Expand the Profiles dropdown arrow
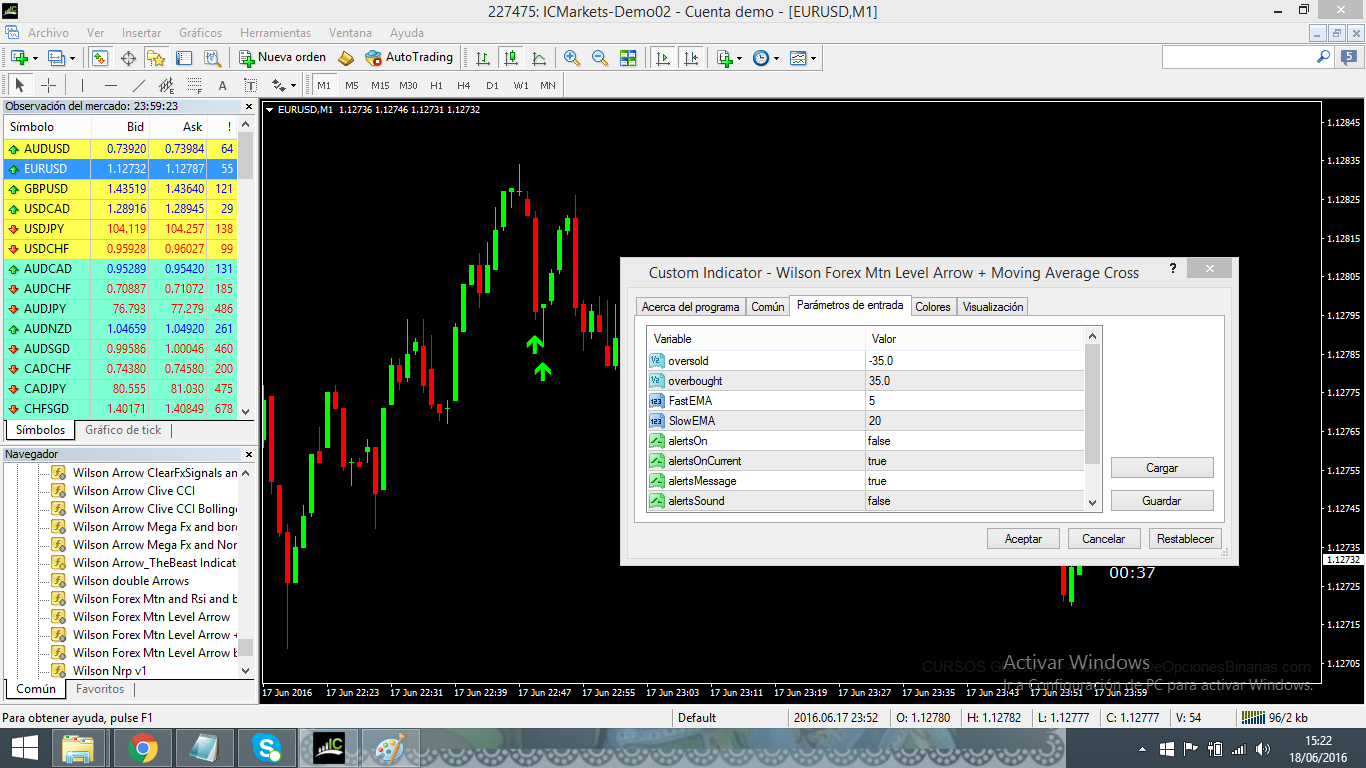 (73, 58)
